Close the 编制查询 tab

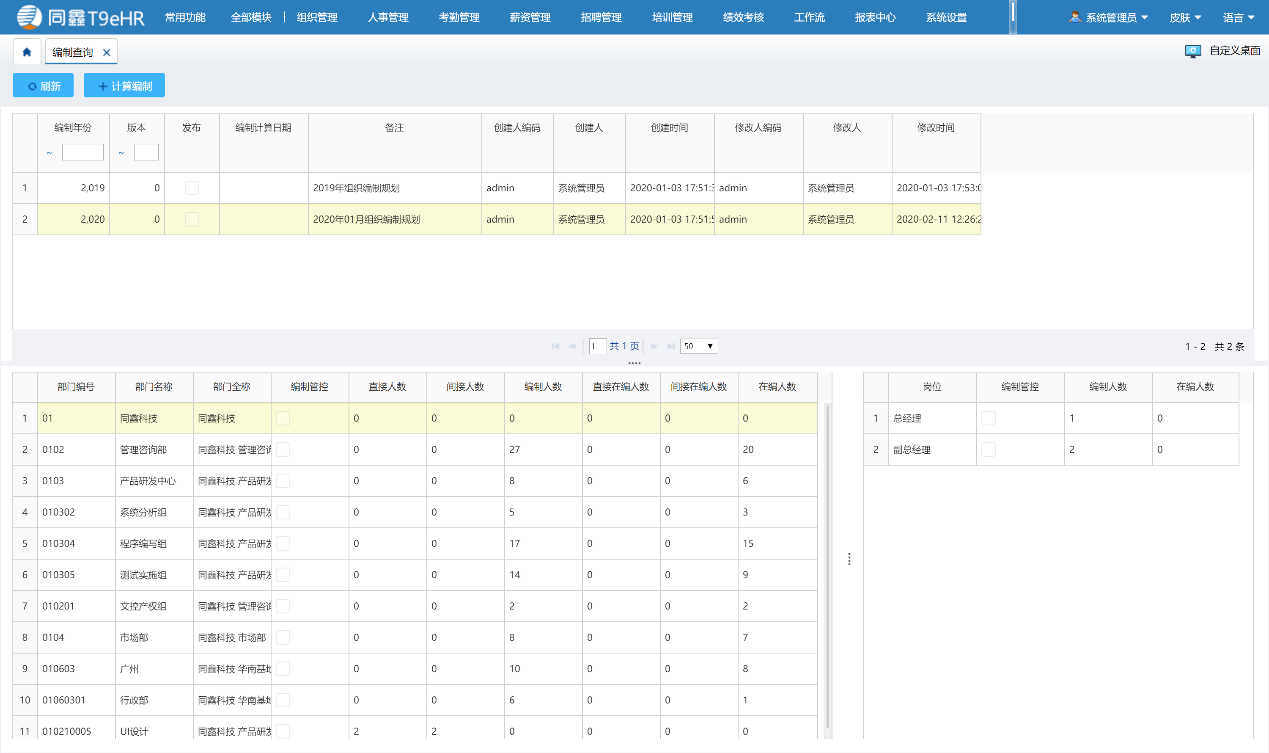pos(106,52)
